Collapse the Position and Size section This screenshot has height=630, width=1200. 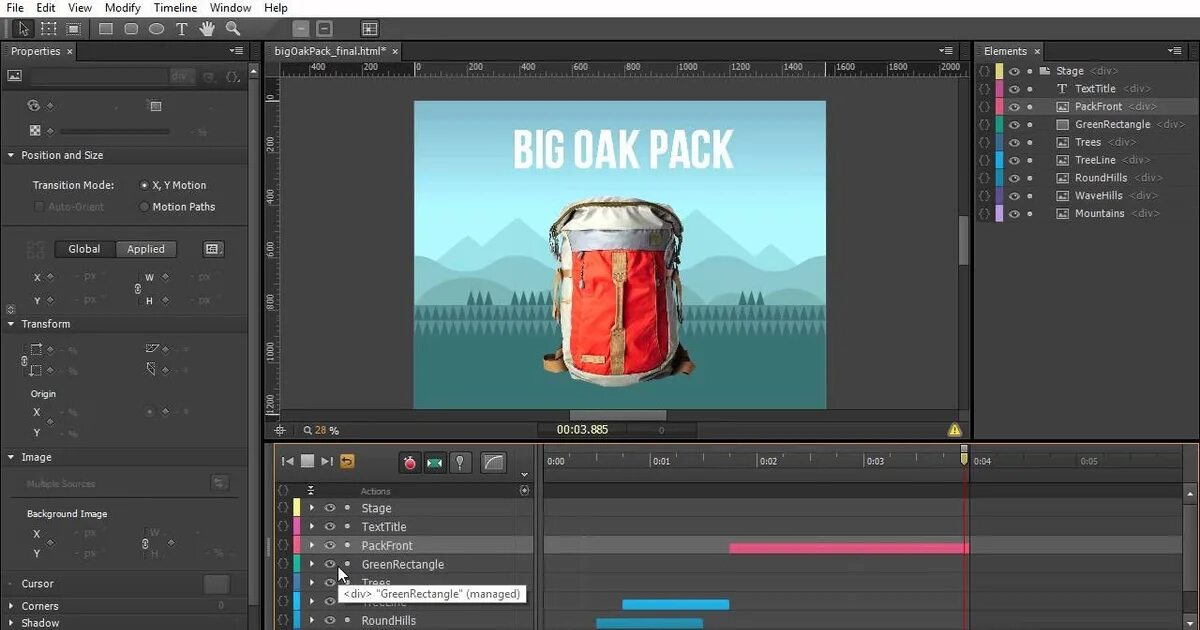pyautogui.click(x=10, y=155)
